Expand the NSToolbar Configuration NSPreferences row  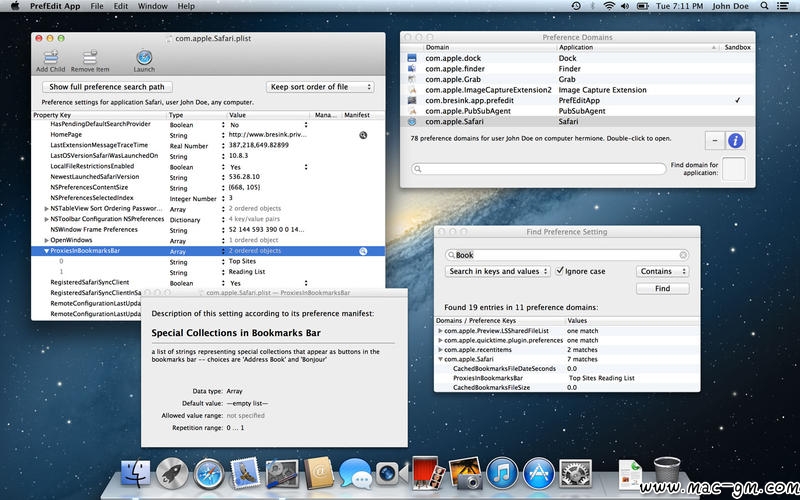pos(46,219)
